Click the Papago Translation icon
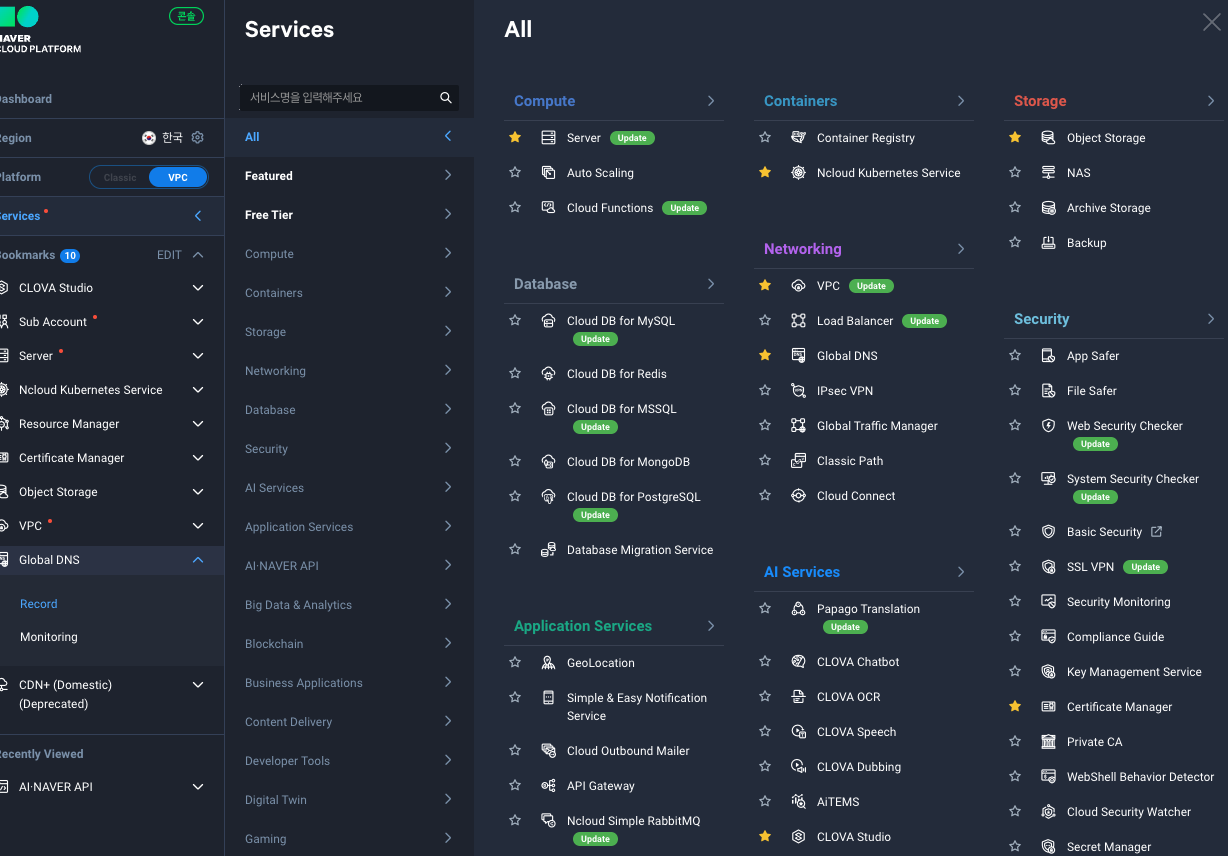 [798, 609]
